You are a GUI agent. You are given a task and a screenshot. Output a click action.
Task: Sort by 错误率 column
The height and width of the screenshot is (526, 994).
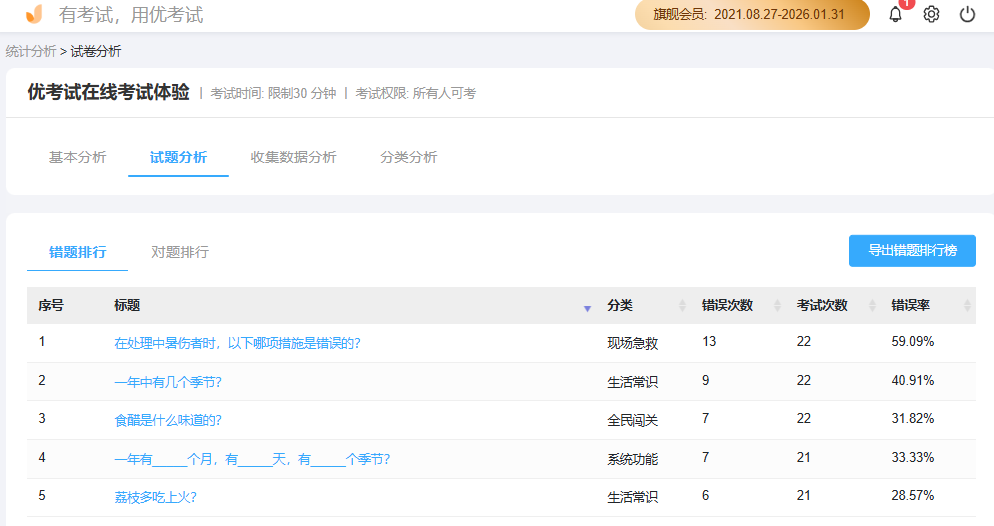coord(967,306)
